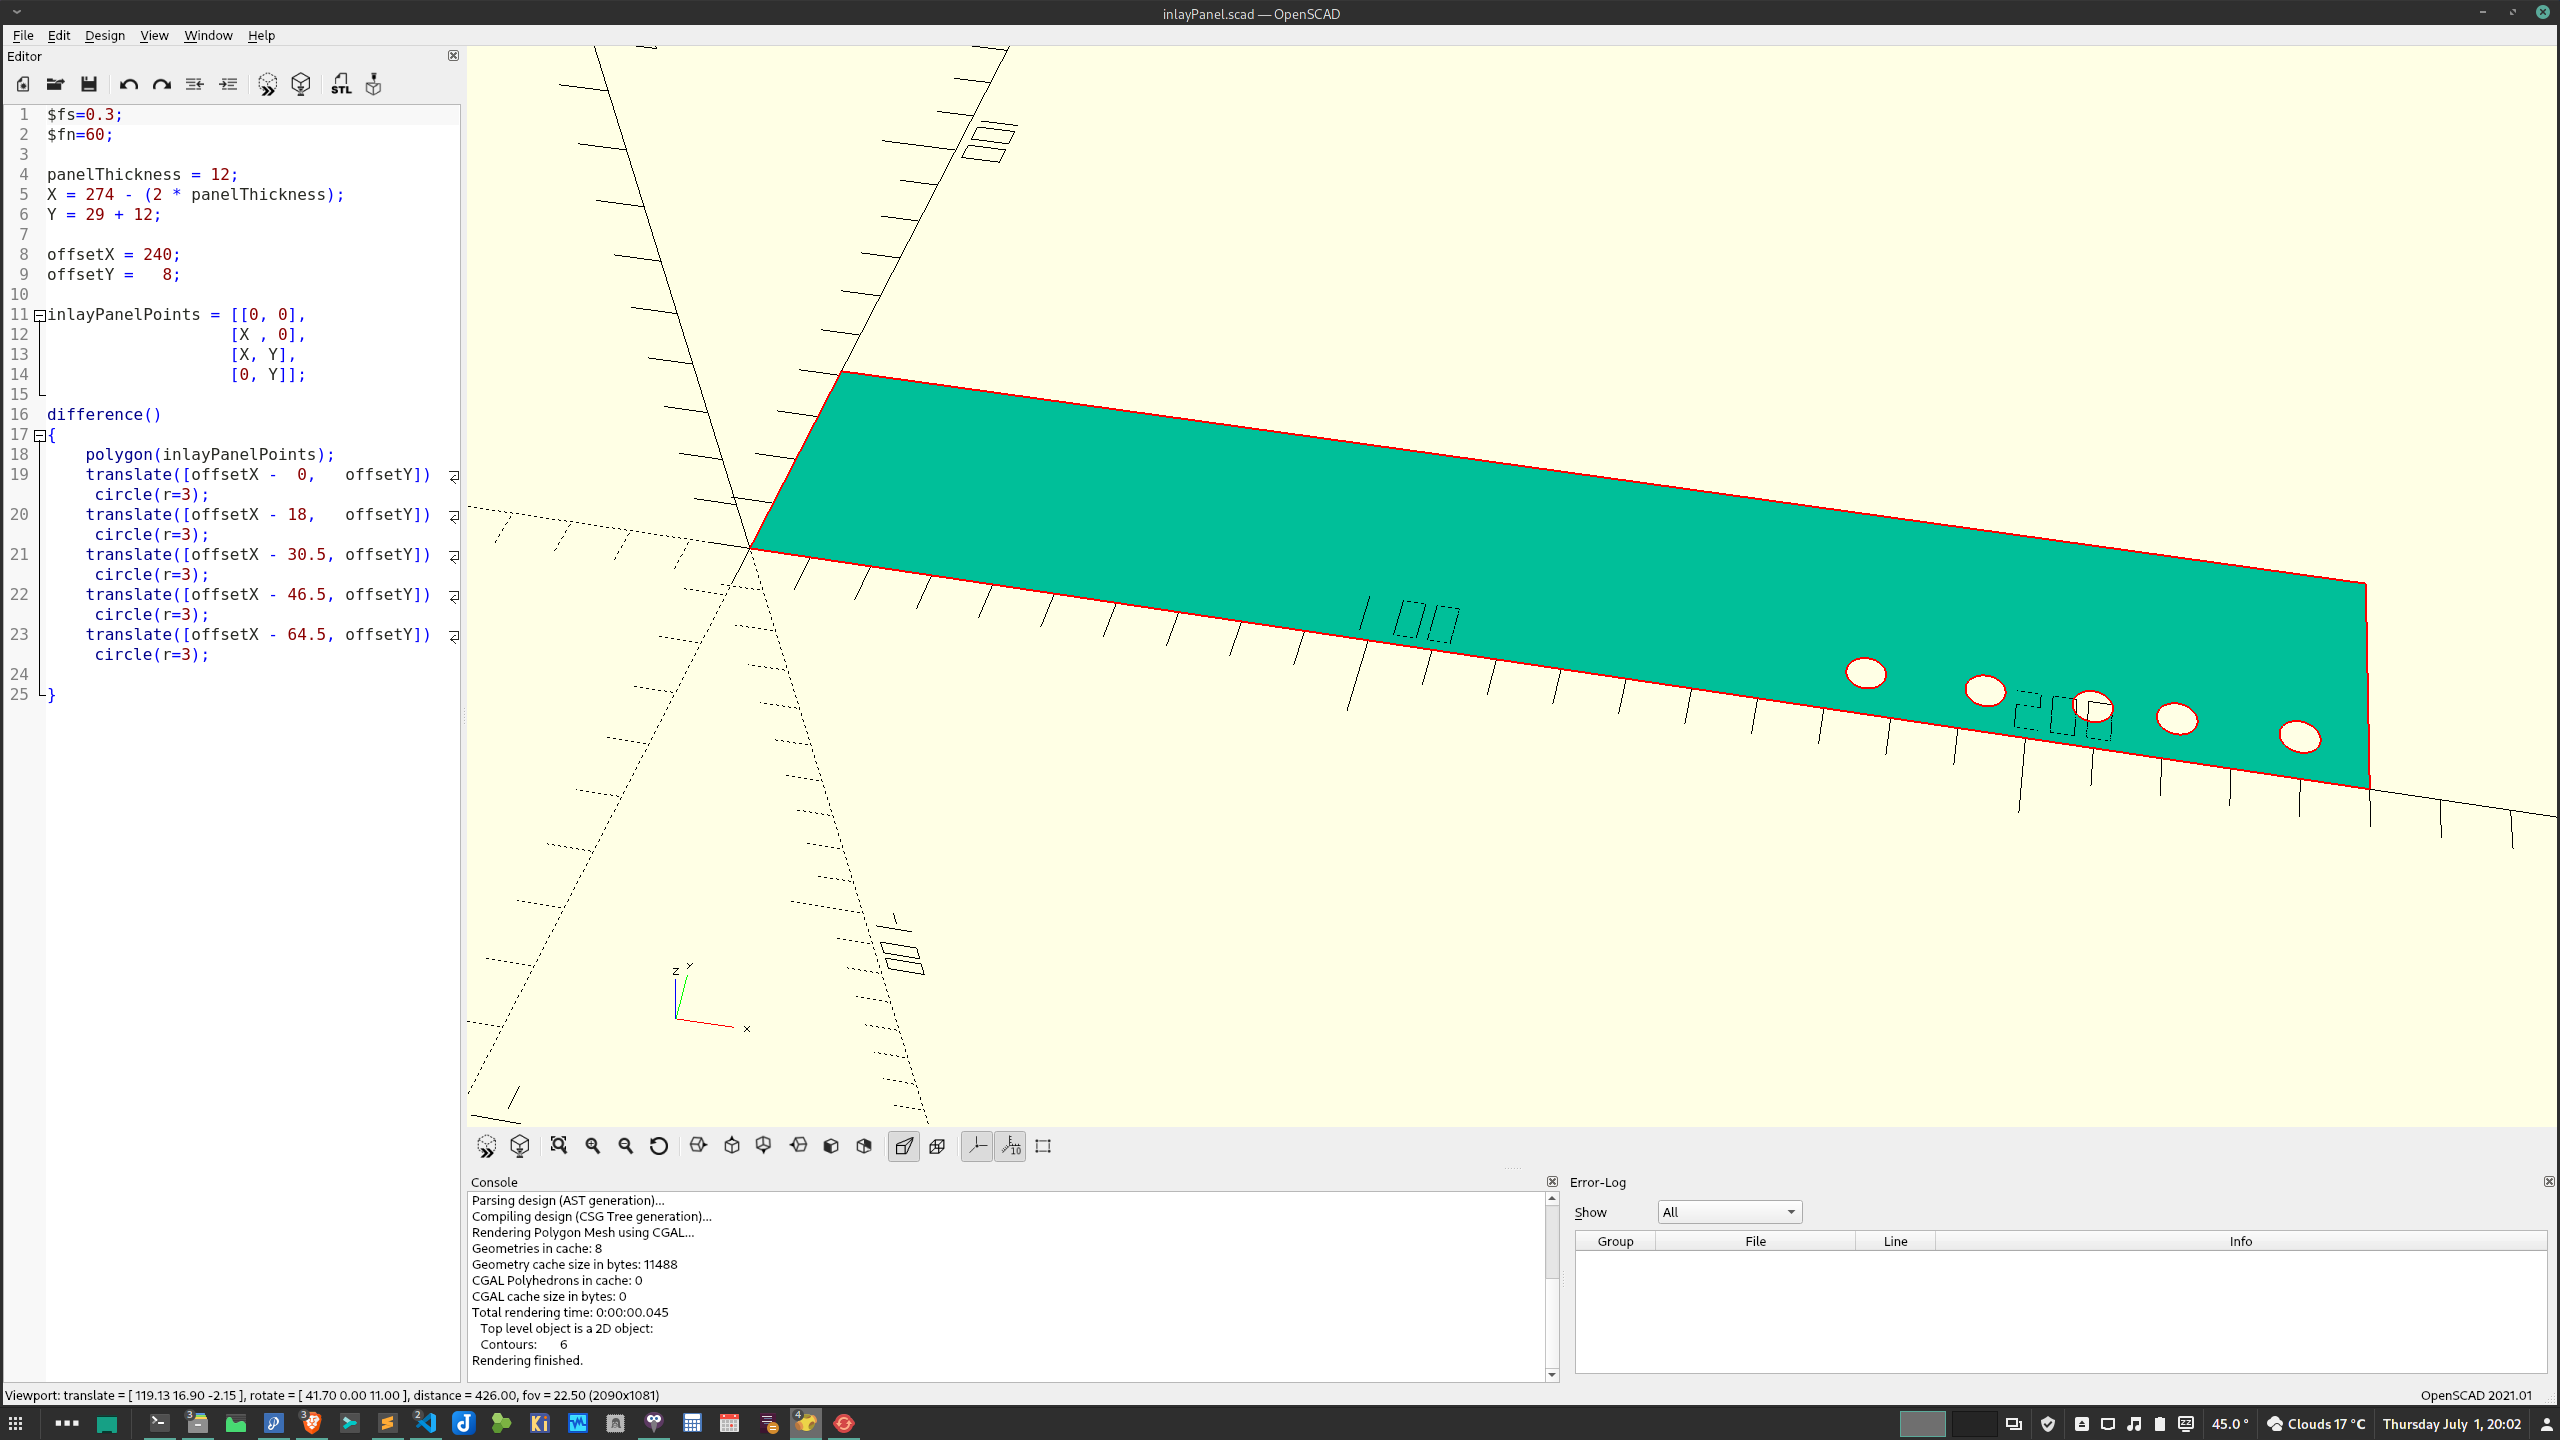Click the Unindent icon in editor toolbar

[x=195, y=84]
